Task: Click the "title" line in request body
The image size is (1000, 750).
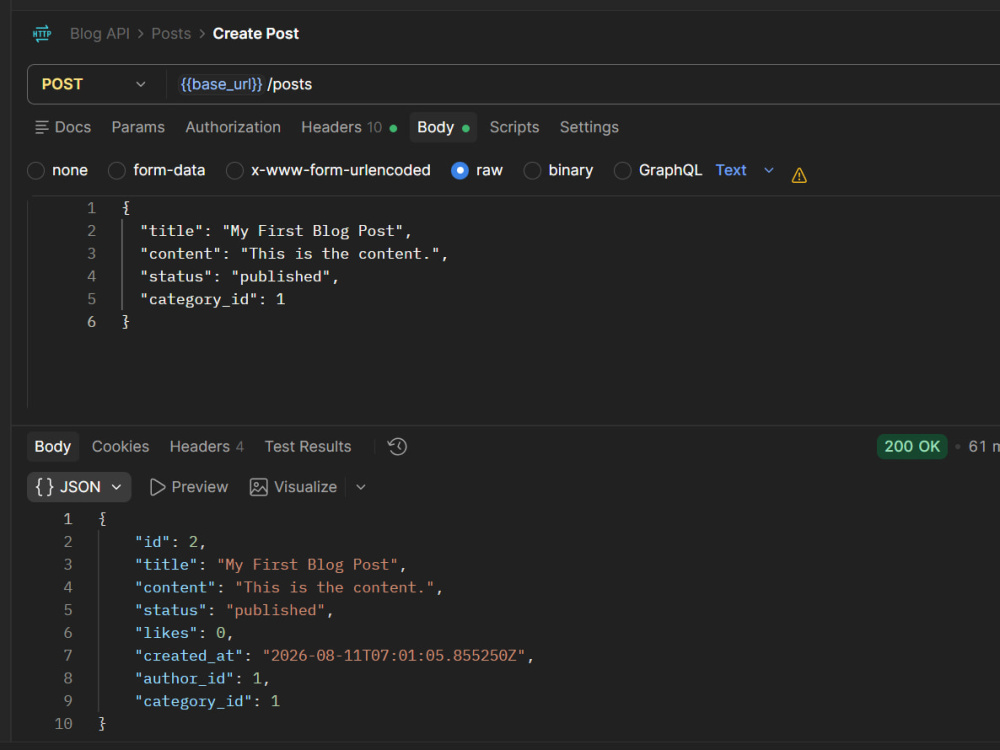Action: [276, 231]
